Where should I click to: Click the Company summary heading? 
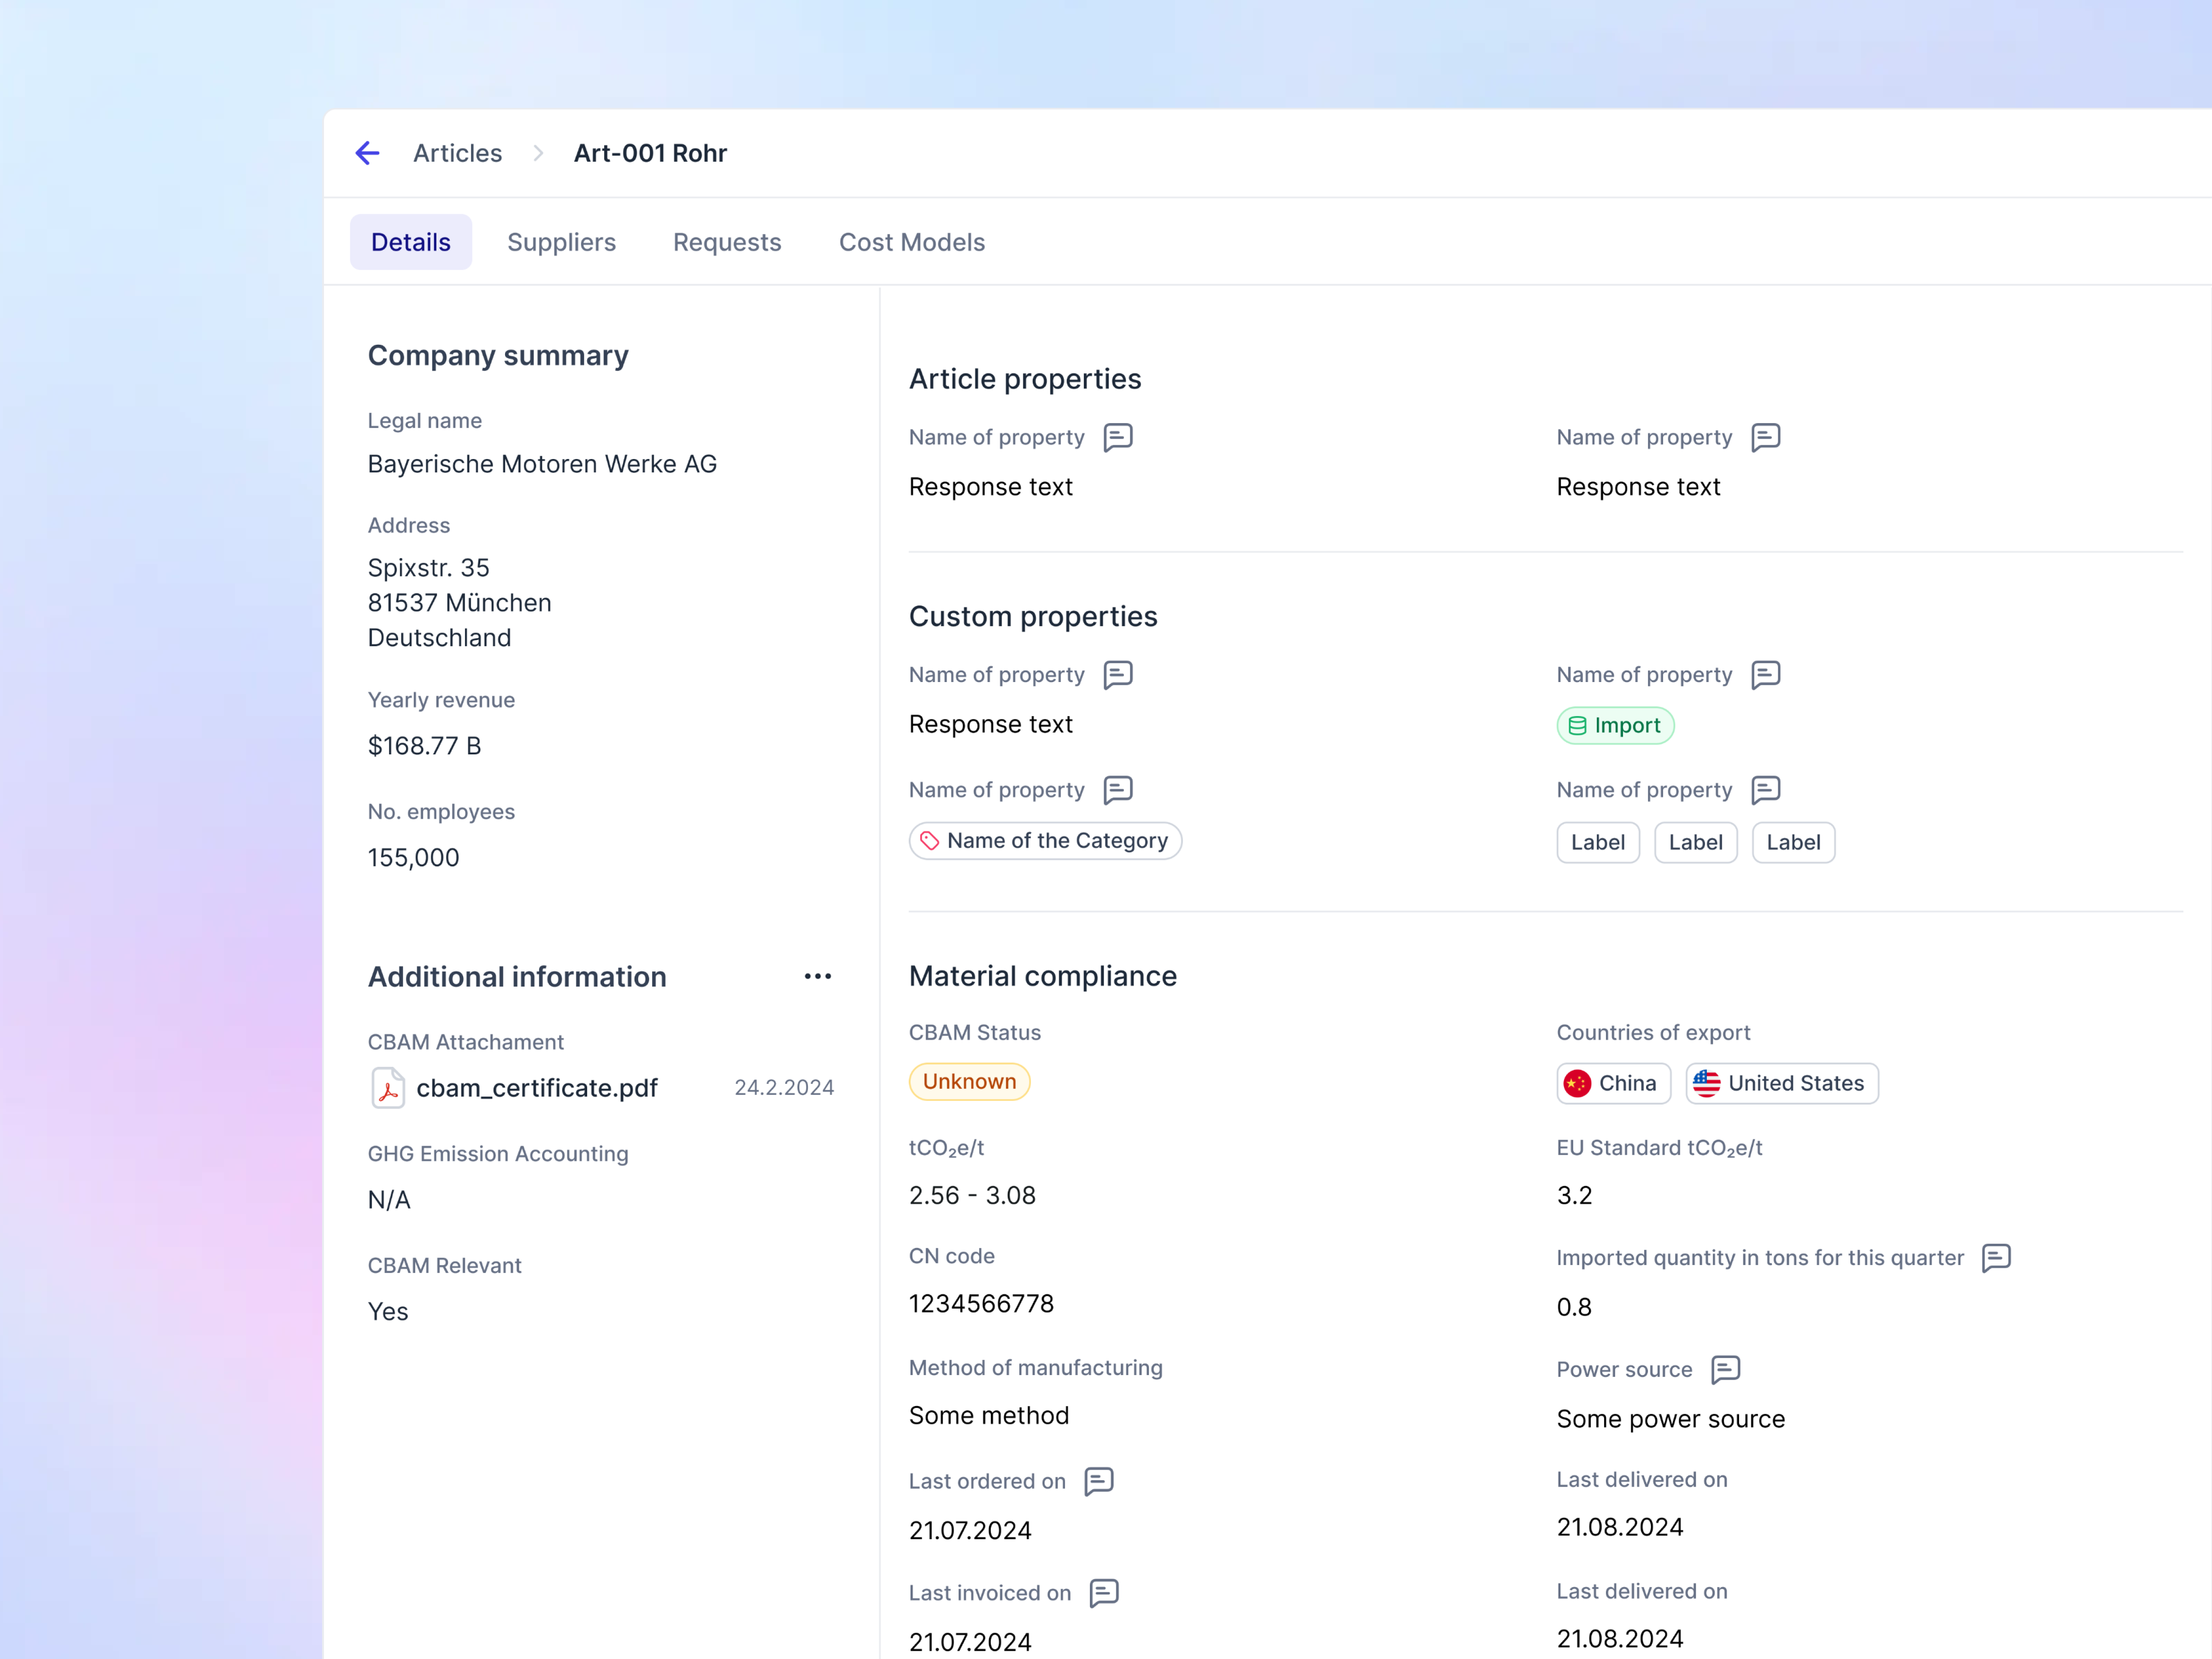click(x=498, y=356)
